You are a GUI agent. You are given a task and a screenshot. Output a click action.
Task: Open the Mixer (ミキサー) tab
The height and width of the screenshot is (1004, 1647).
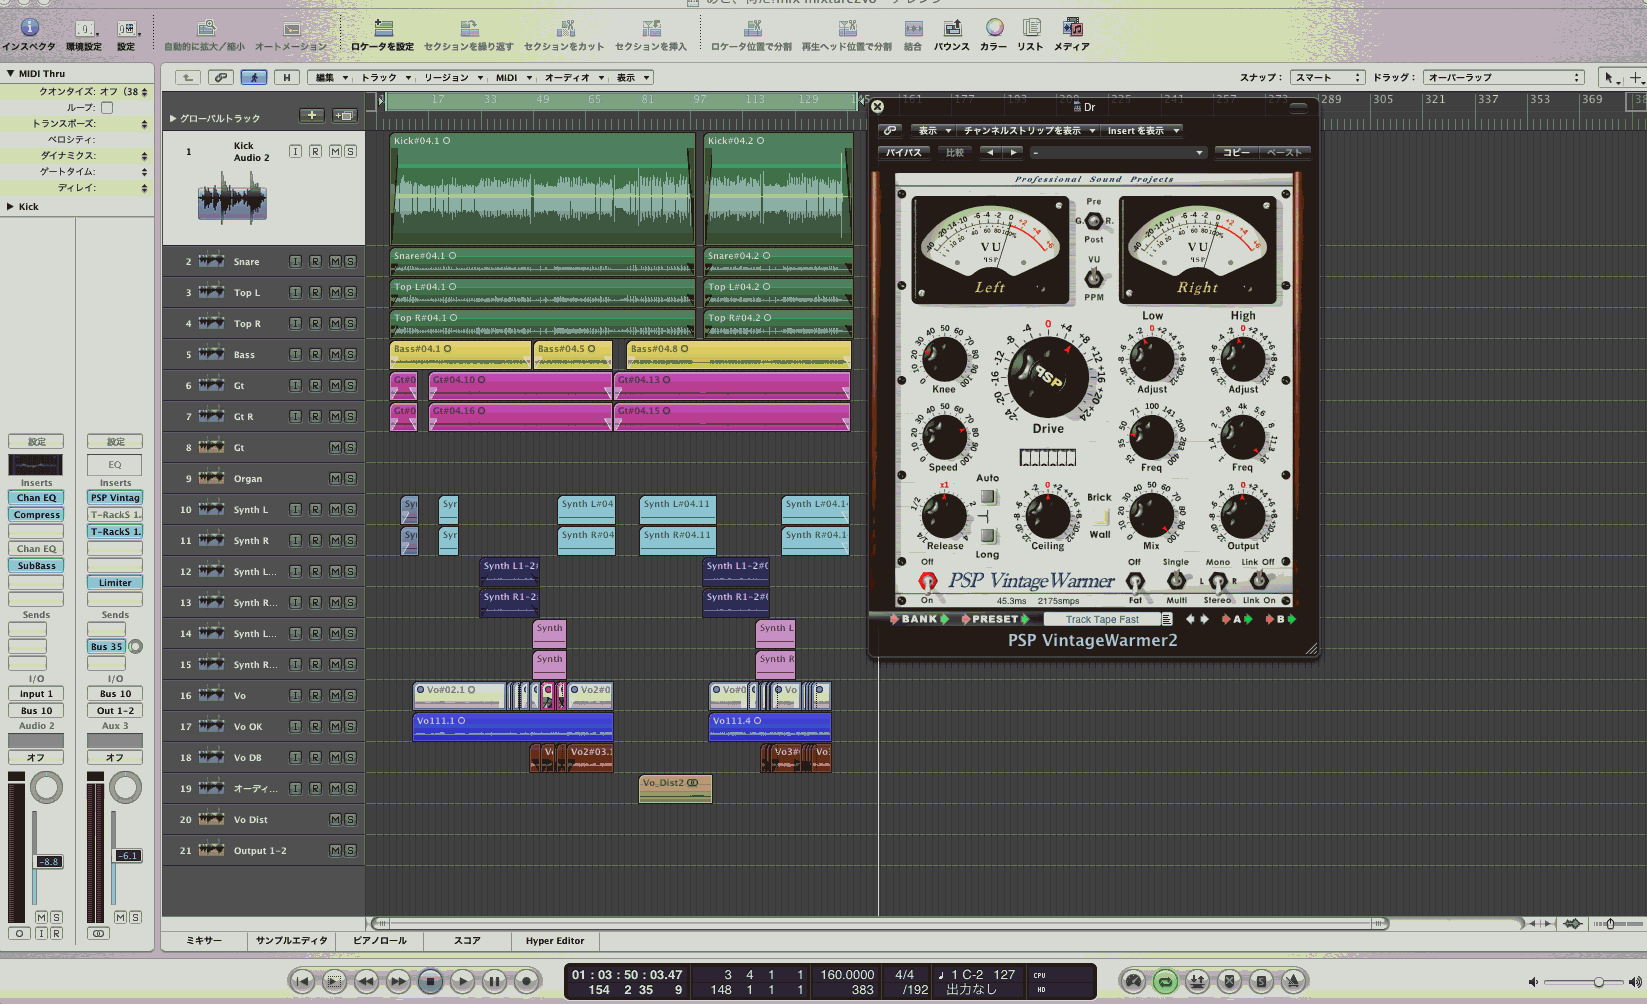coord(204,940)
